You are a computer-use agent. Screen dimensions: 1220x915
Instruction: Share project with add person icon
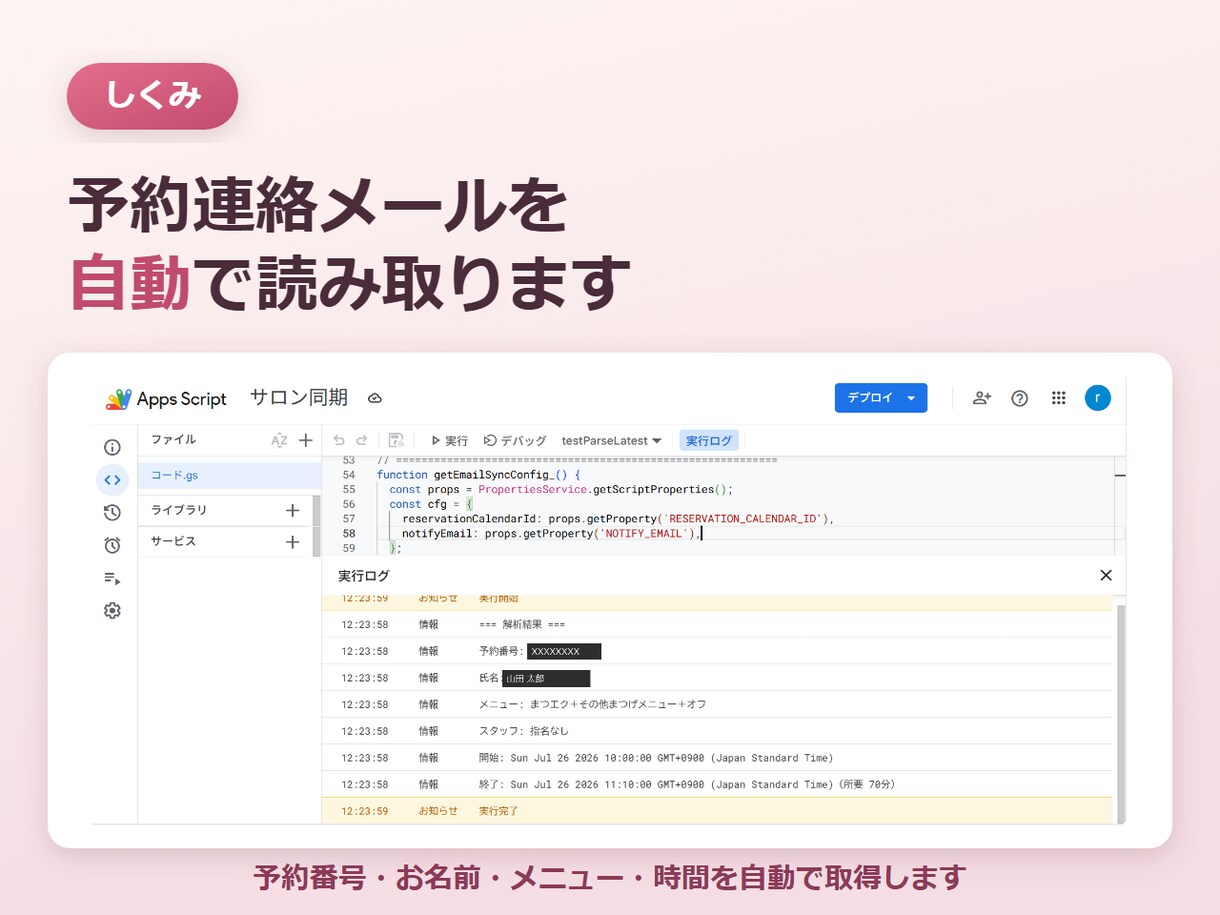(x=981, y=398)
